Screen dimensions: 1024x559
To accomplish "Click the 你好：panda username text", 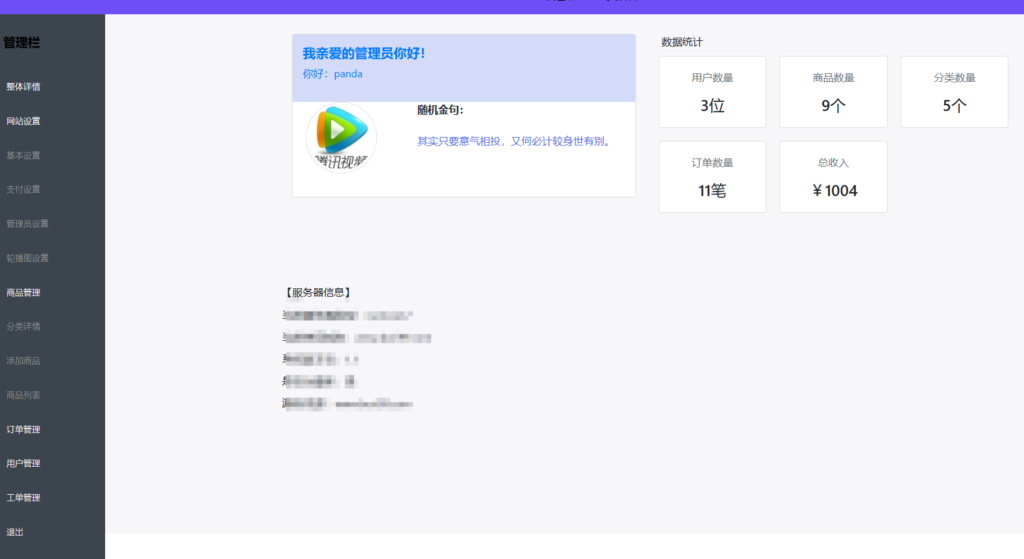I will (x=332, y=74).
